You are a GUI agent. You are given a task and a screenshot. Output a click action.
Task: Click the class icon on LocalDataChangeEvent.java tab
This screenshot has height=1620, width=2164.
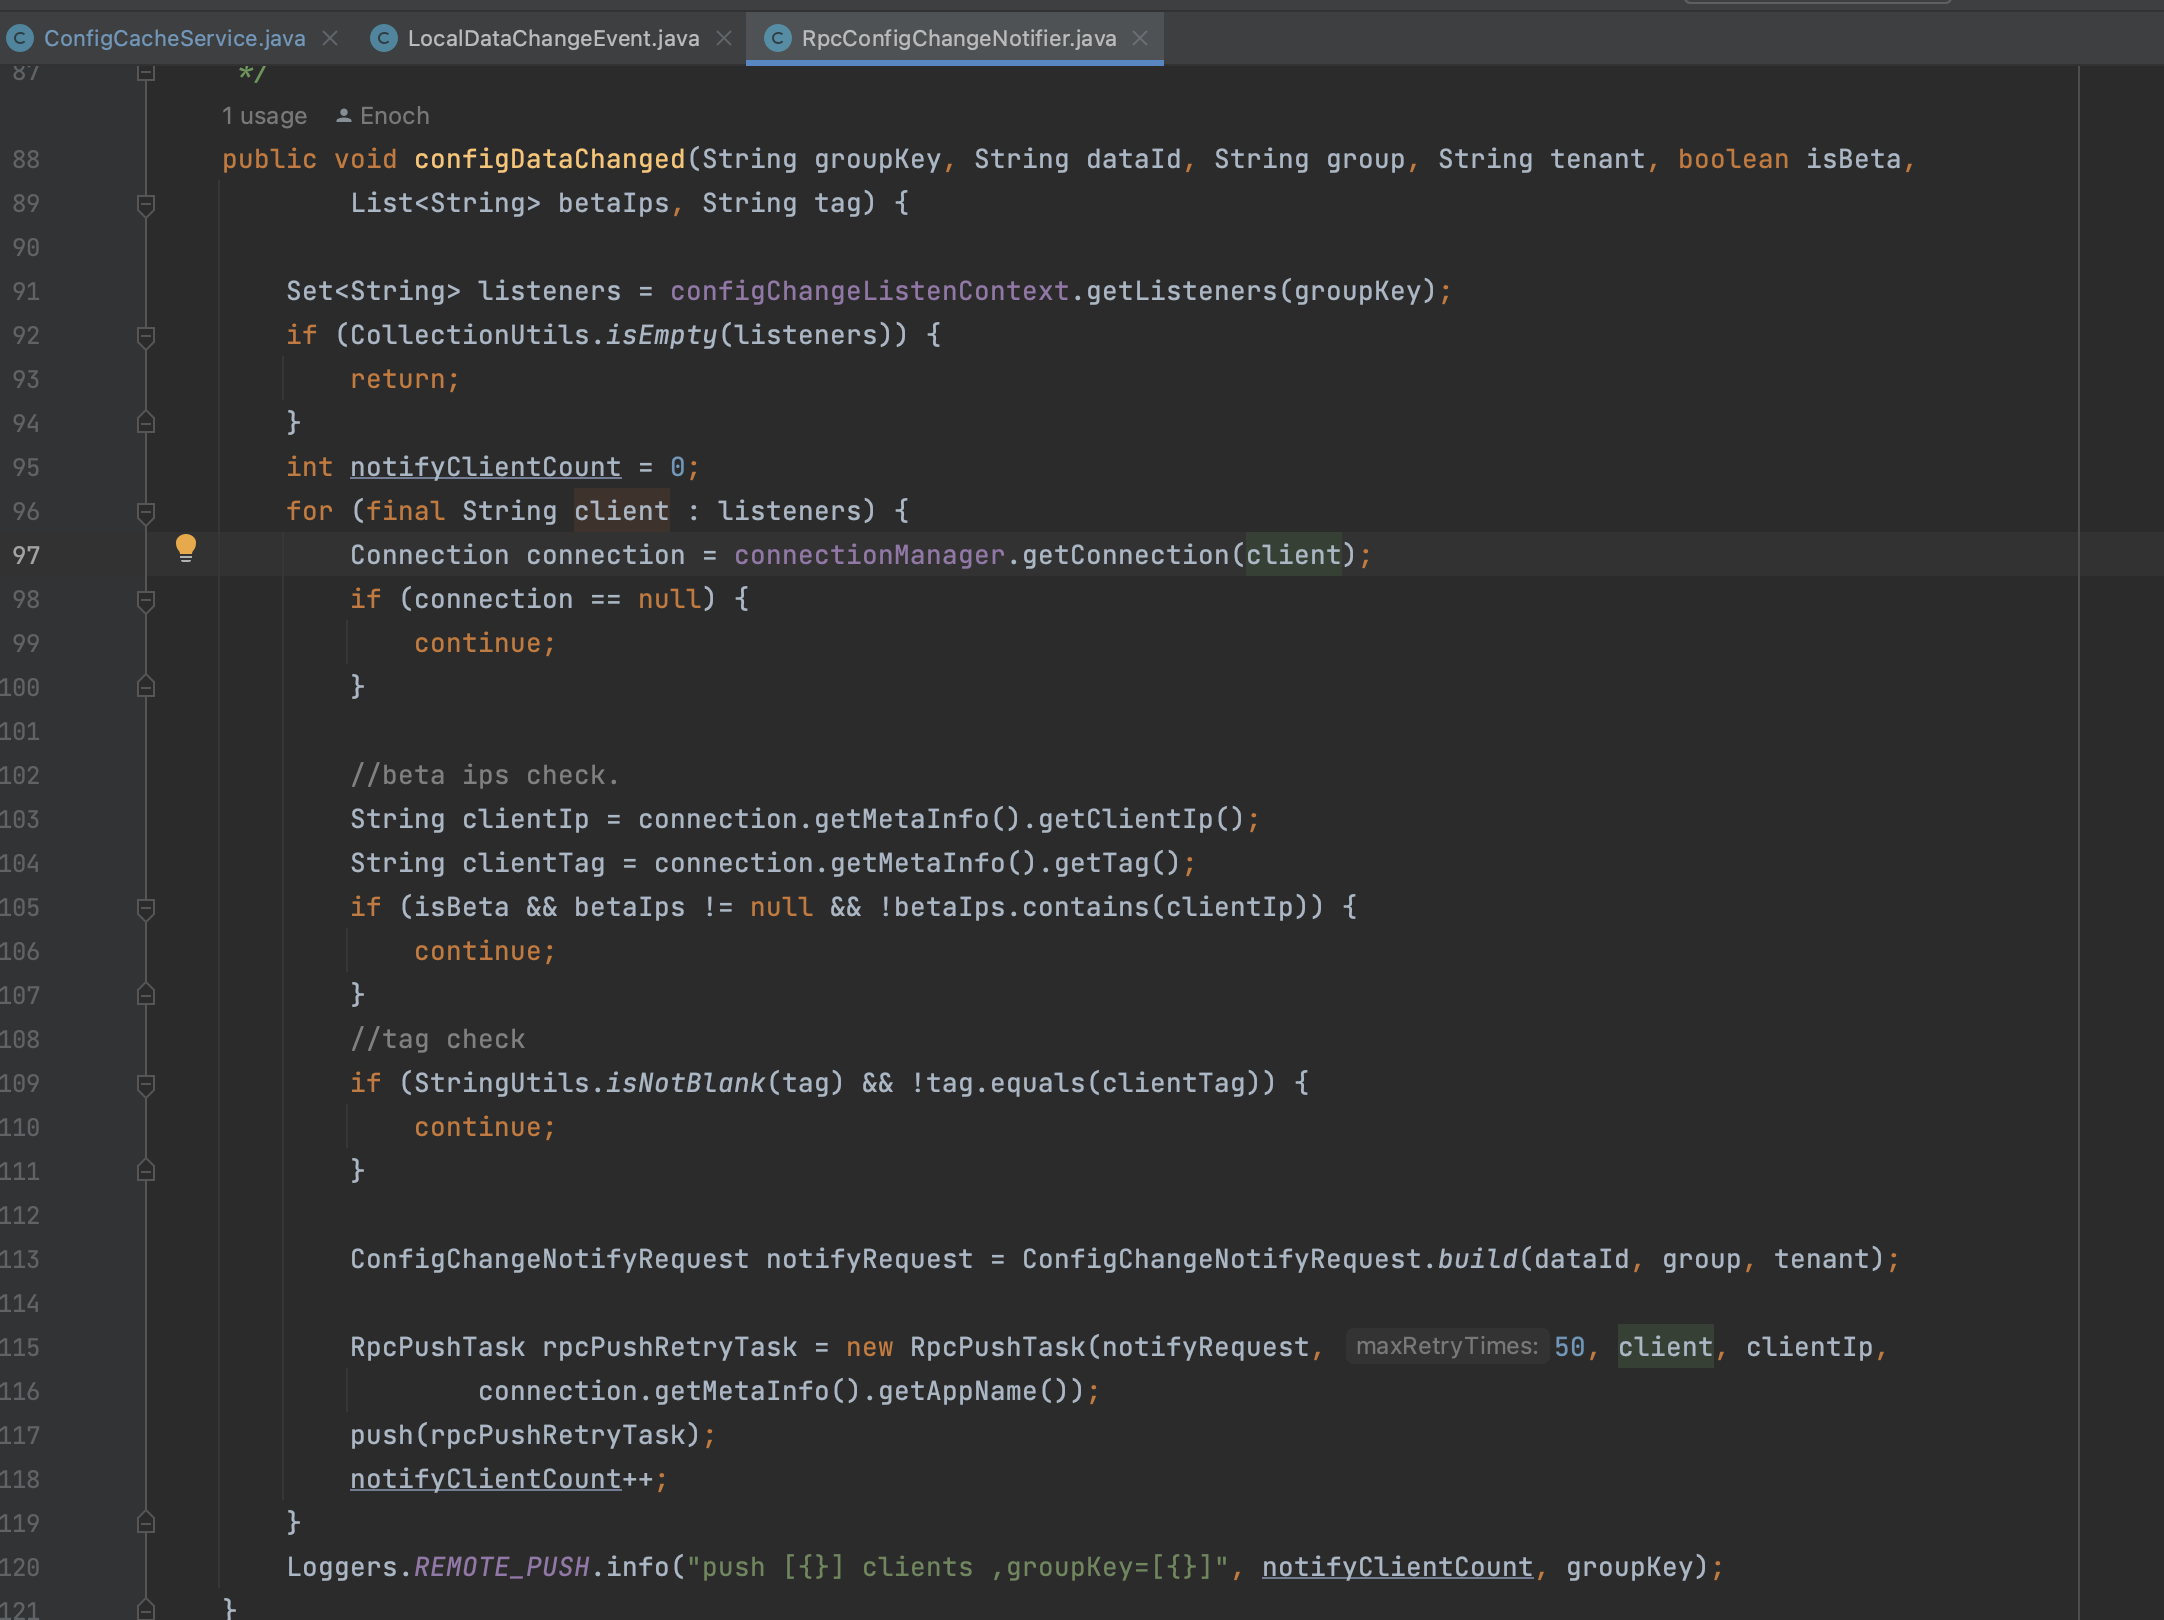tap(383, 38)
